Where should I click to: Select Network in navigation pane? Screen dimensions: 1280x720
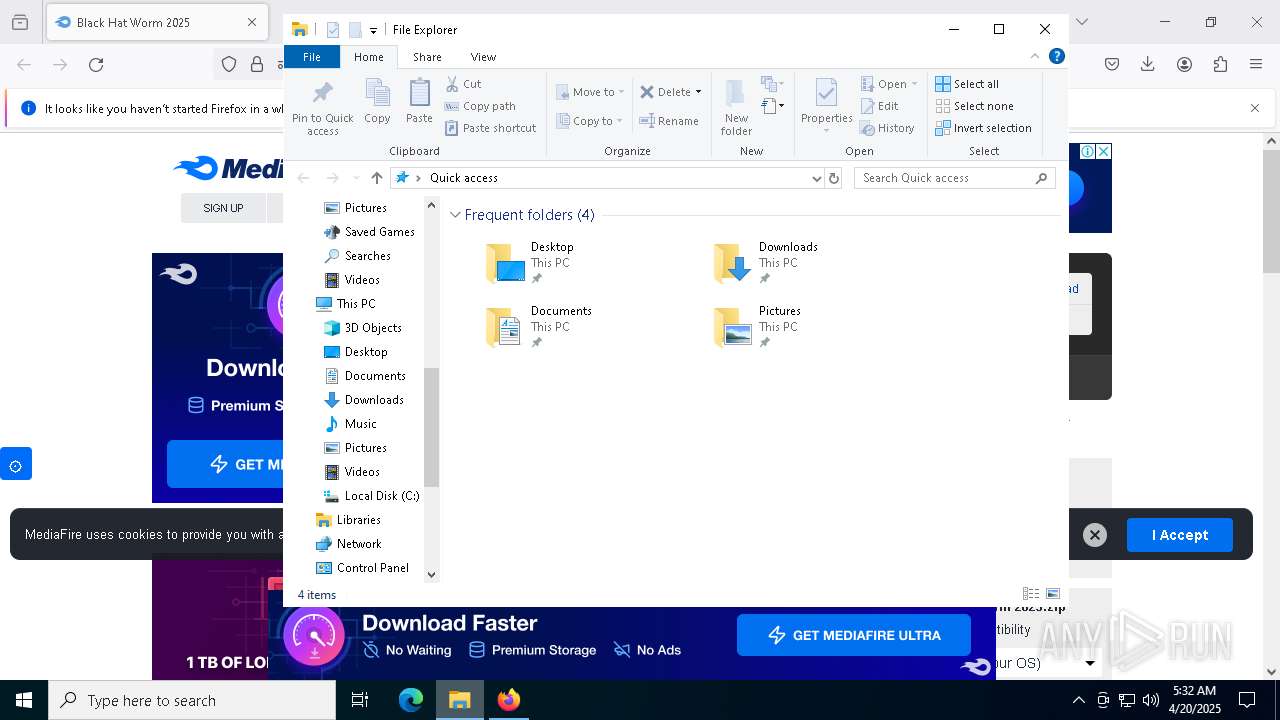(x=348, y=544)
